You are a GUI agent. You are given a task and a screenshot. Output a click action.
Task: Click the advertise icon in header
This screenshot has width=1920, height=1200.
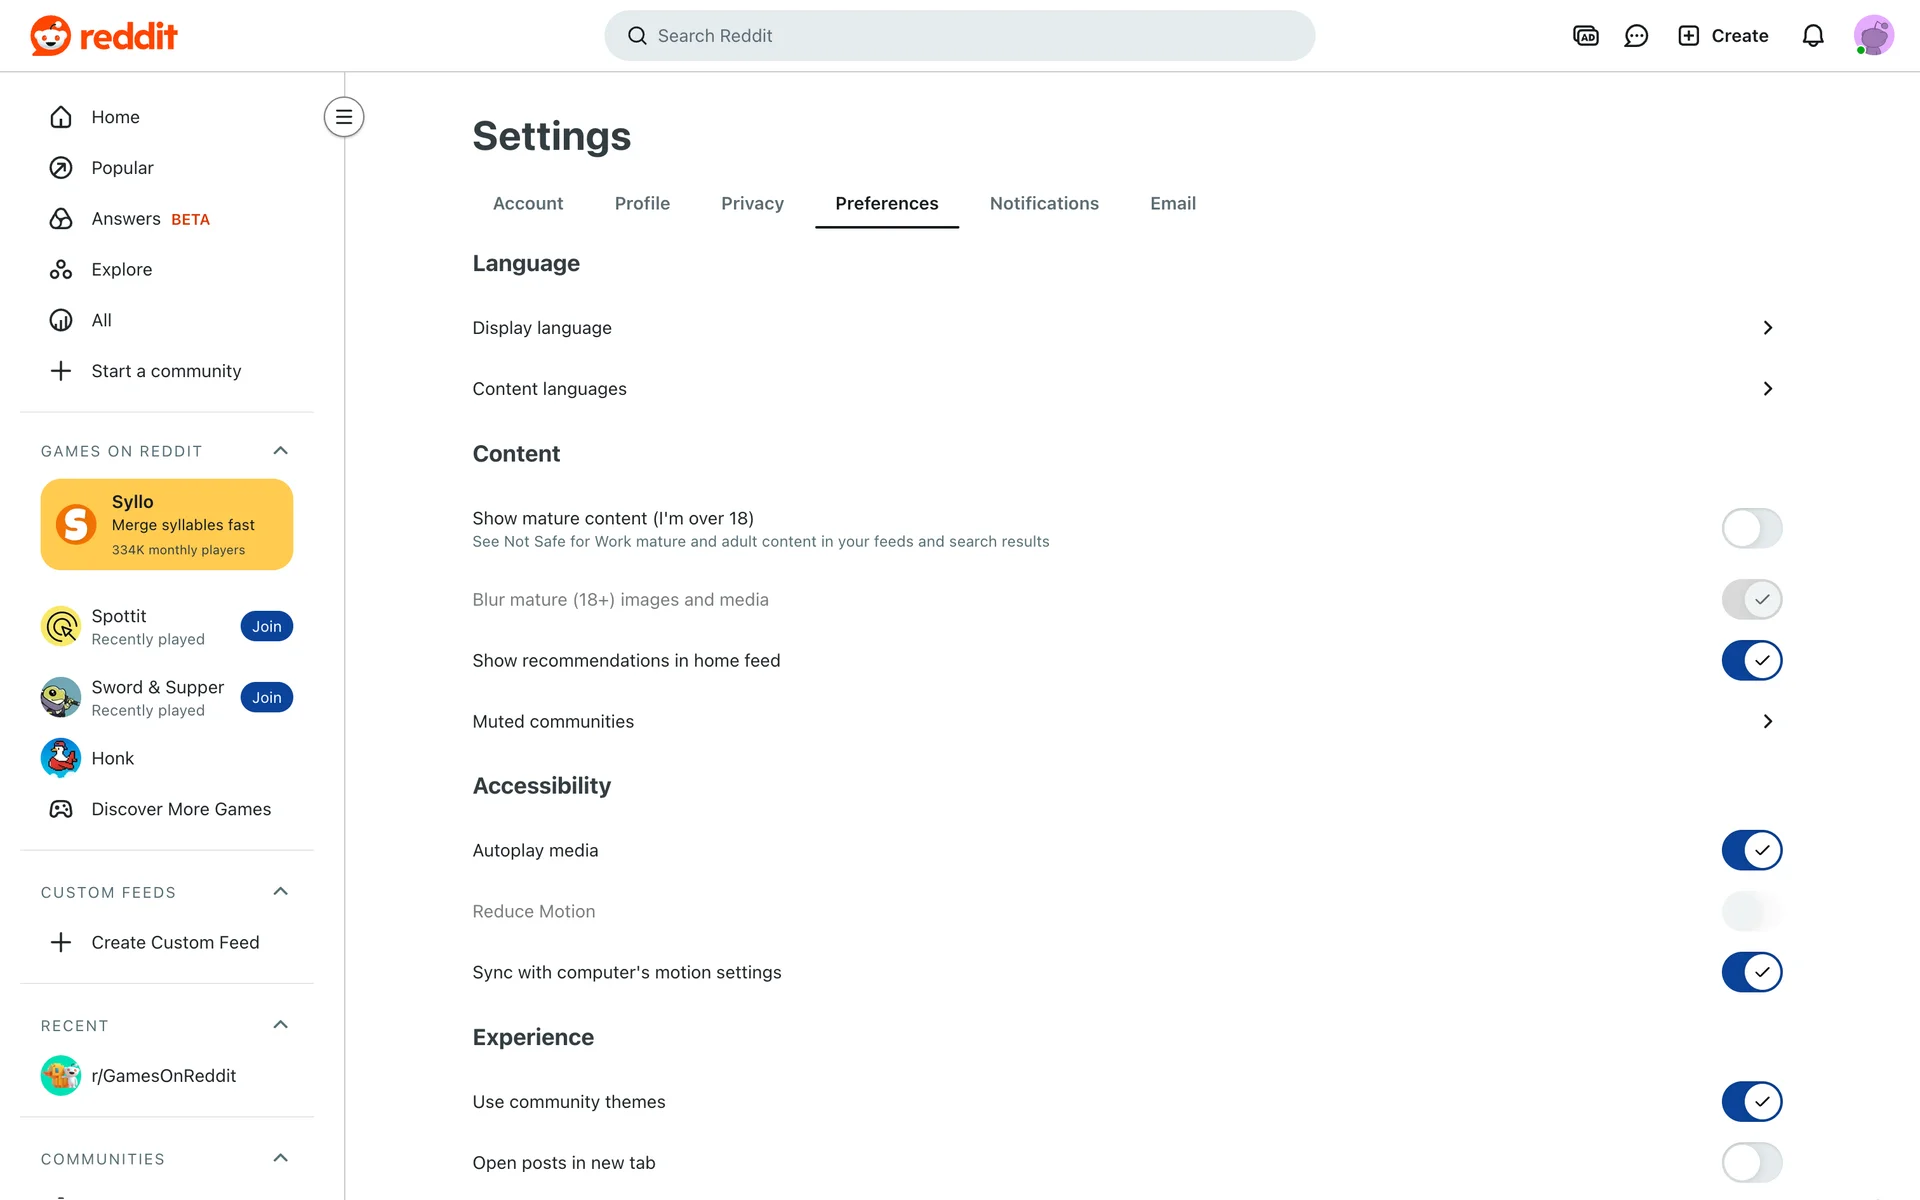[1585, 36]
